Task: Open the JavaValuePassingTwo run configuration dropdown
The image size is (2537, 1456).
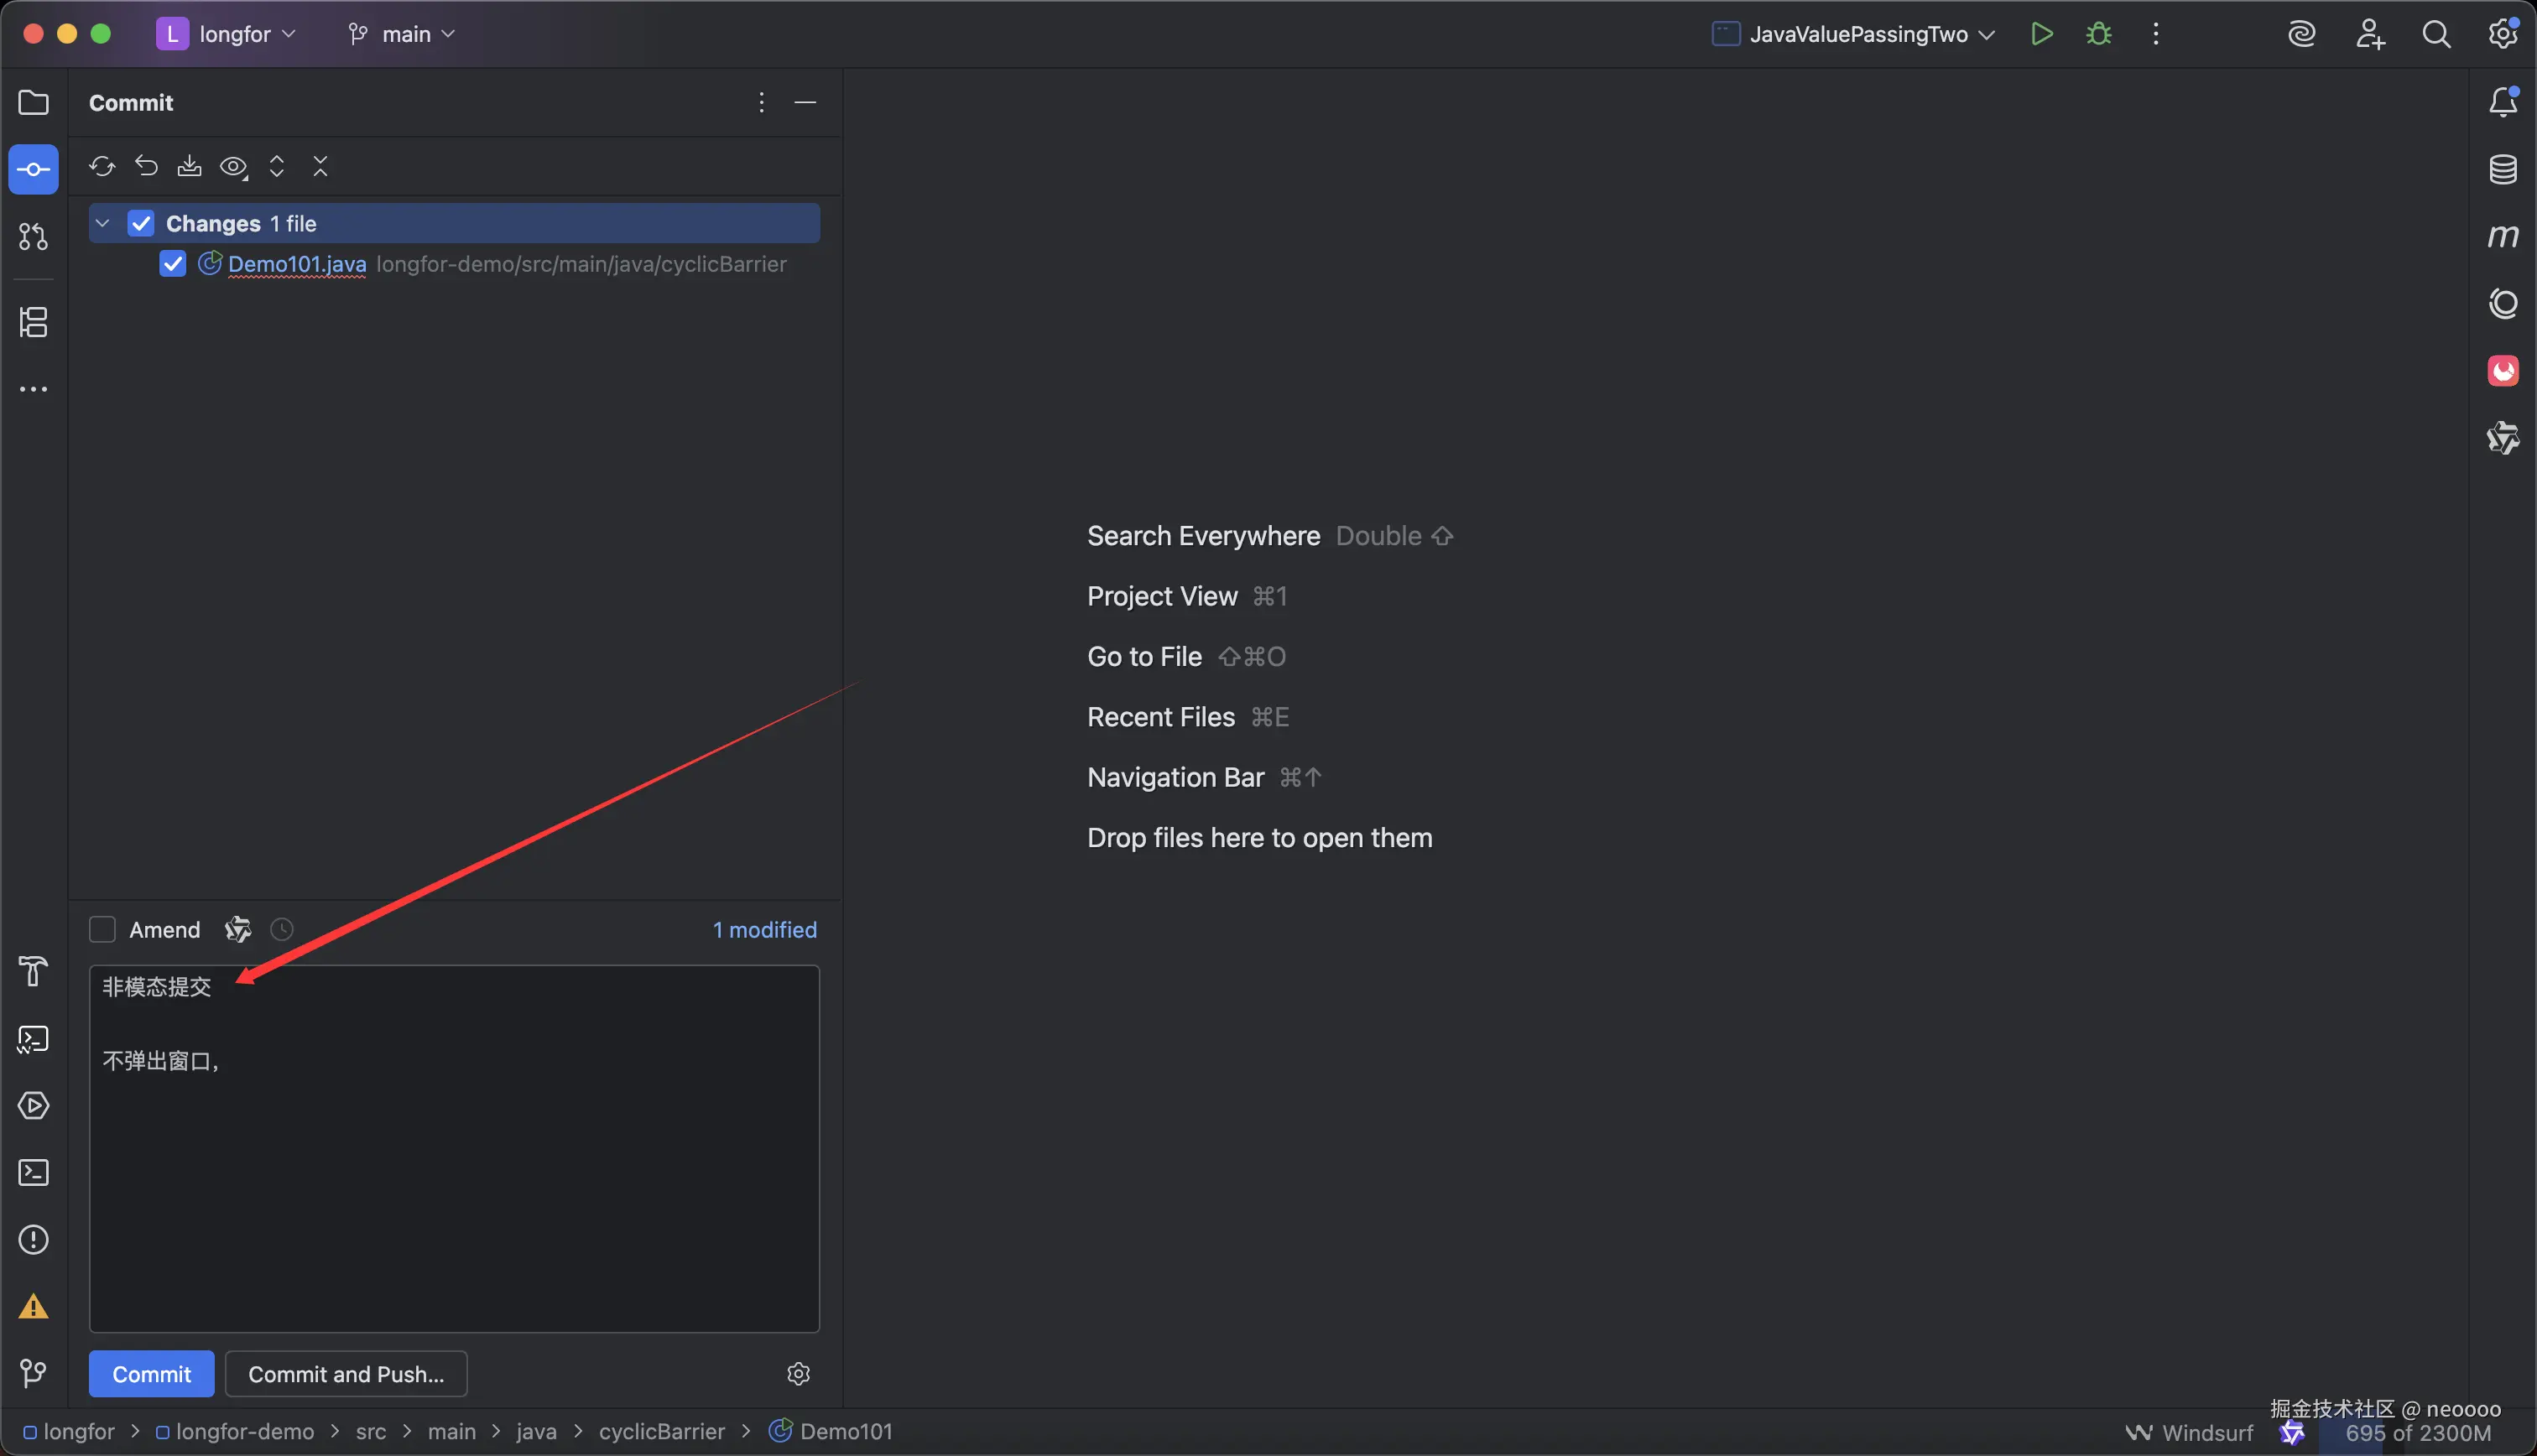Action: coord(1858,34)
